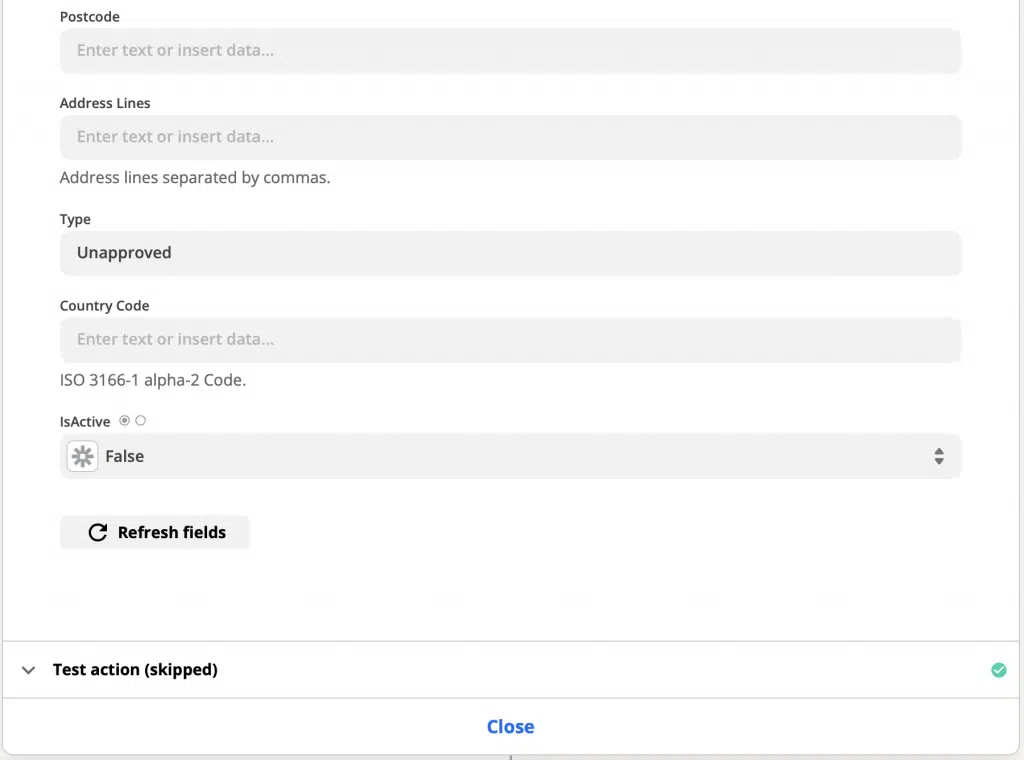
Task: Open the IsActive False dropdown
Action: 510,456
